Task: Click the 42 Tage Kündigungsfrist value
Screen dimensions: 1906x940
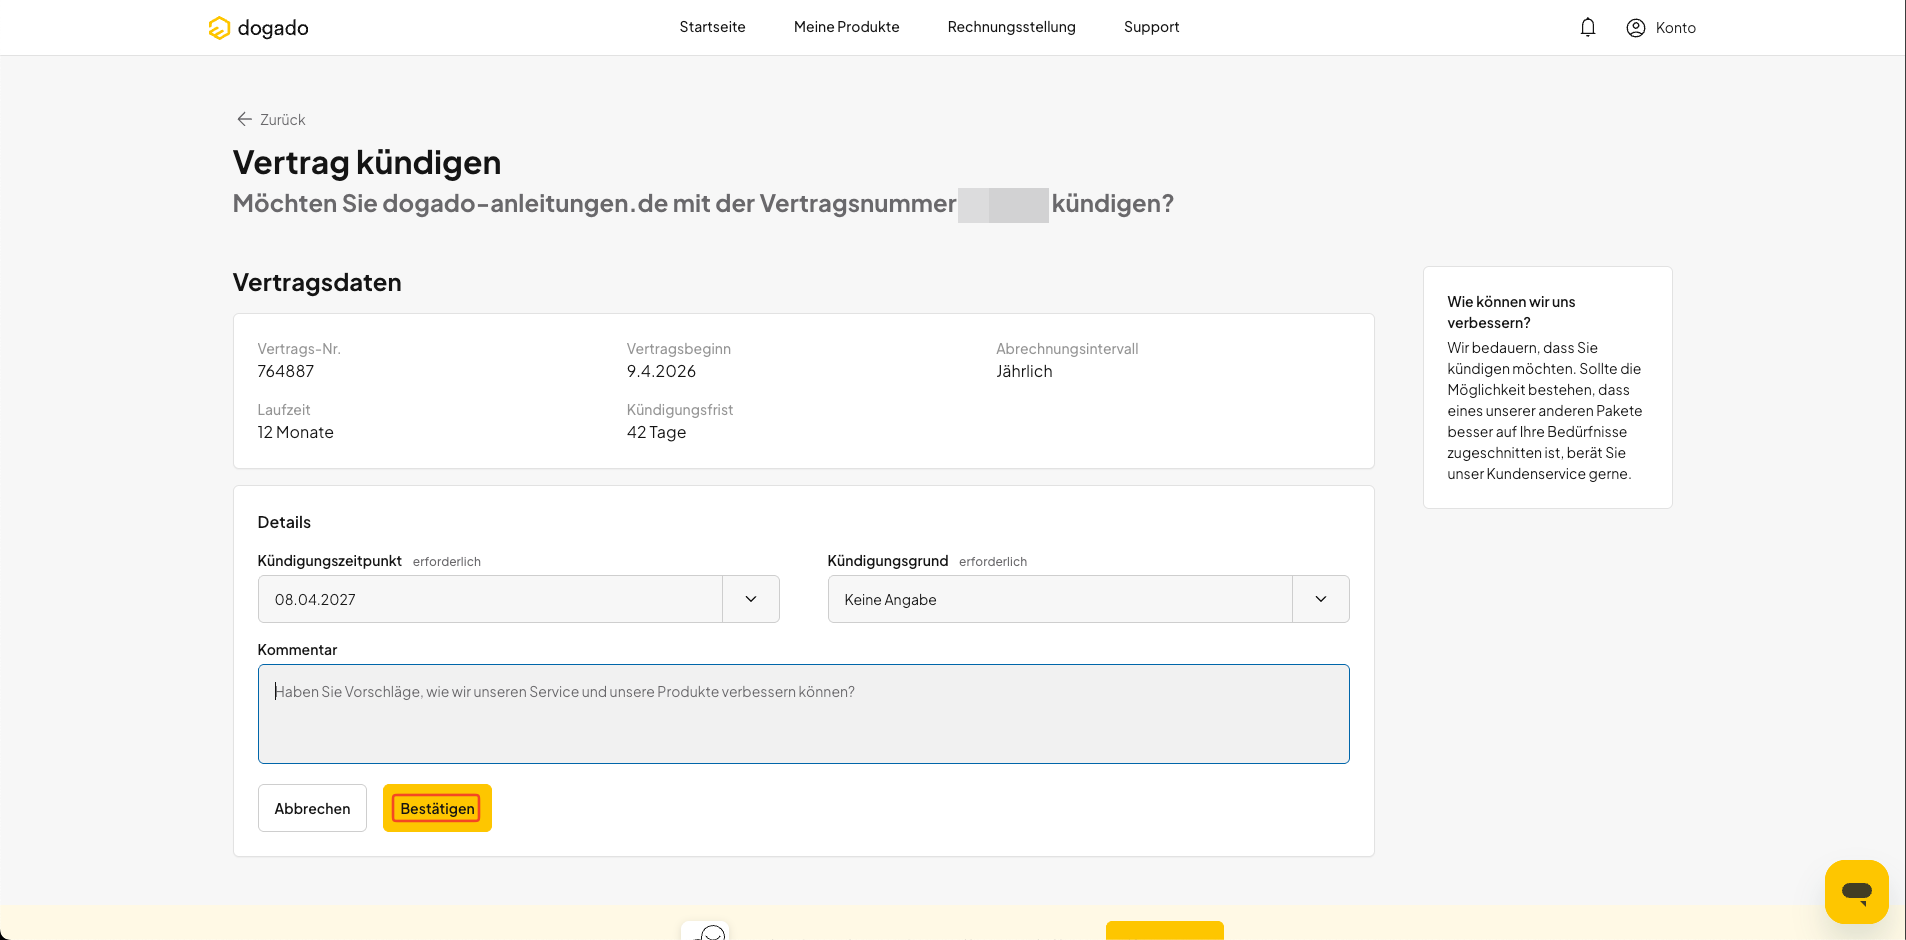Action: 656,432
